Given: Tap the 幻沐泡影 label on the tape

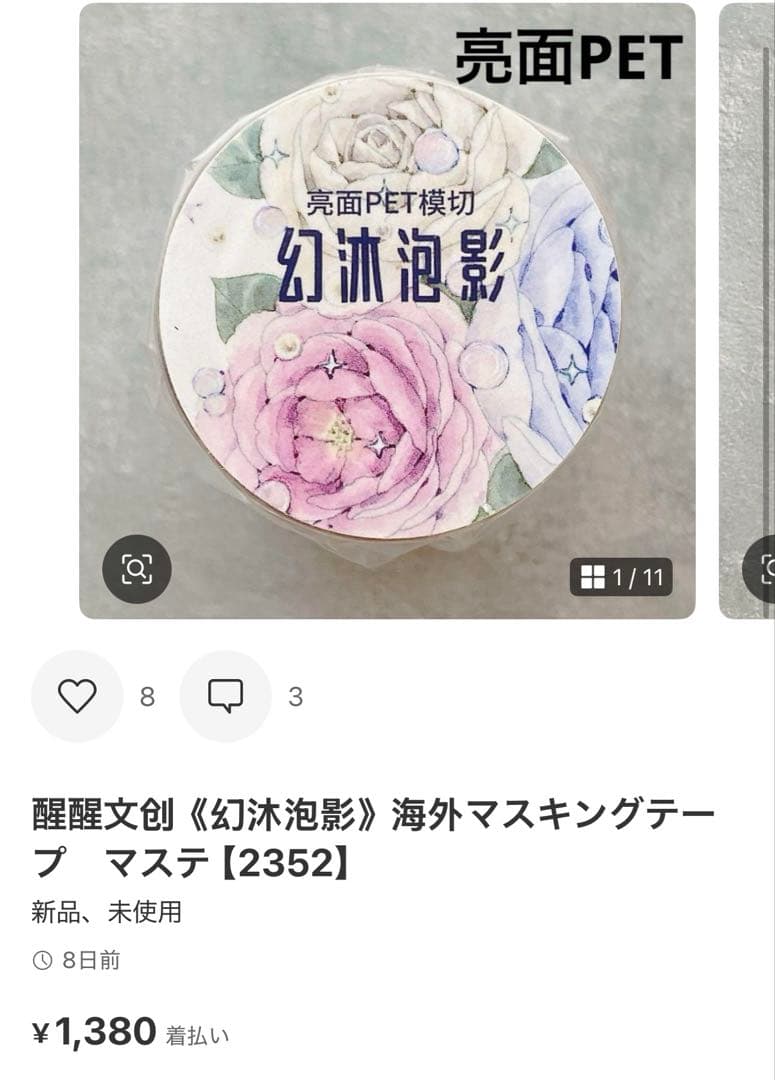Looking at the screenshot, I should (x=391, y=269).
